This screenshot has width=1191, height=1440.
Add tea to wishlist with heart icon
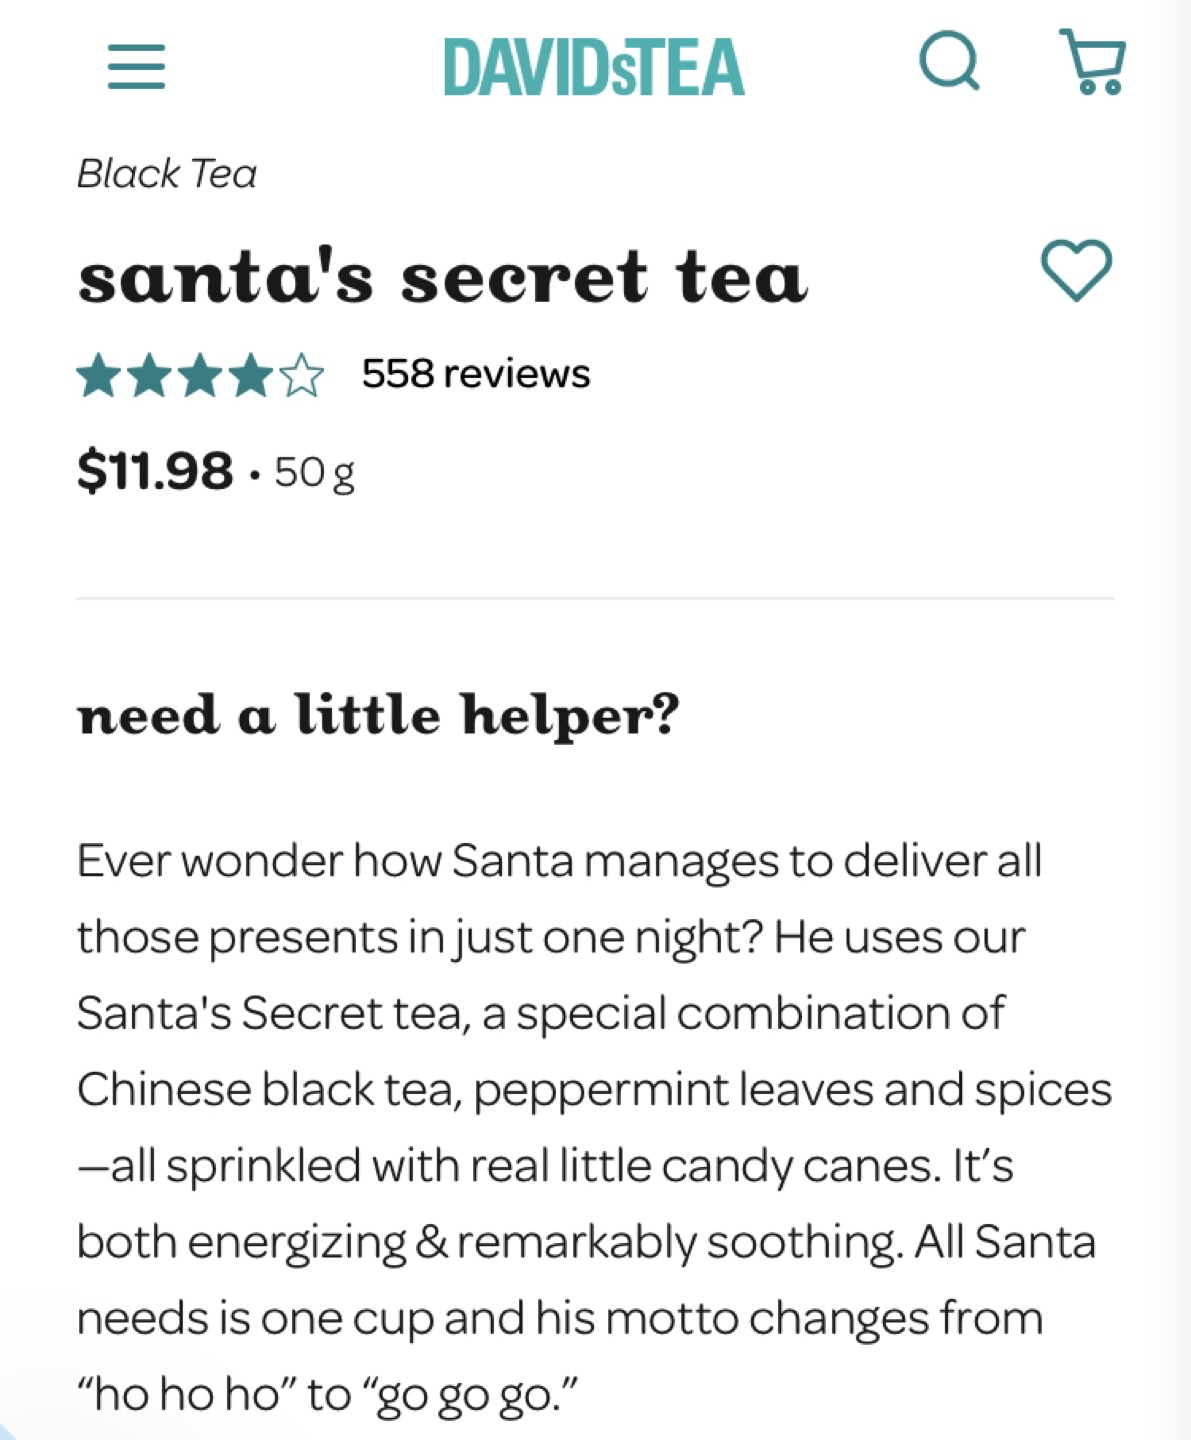point(1076,270)
